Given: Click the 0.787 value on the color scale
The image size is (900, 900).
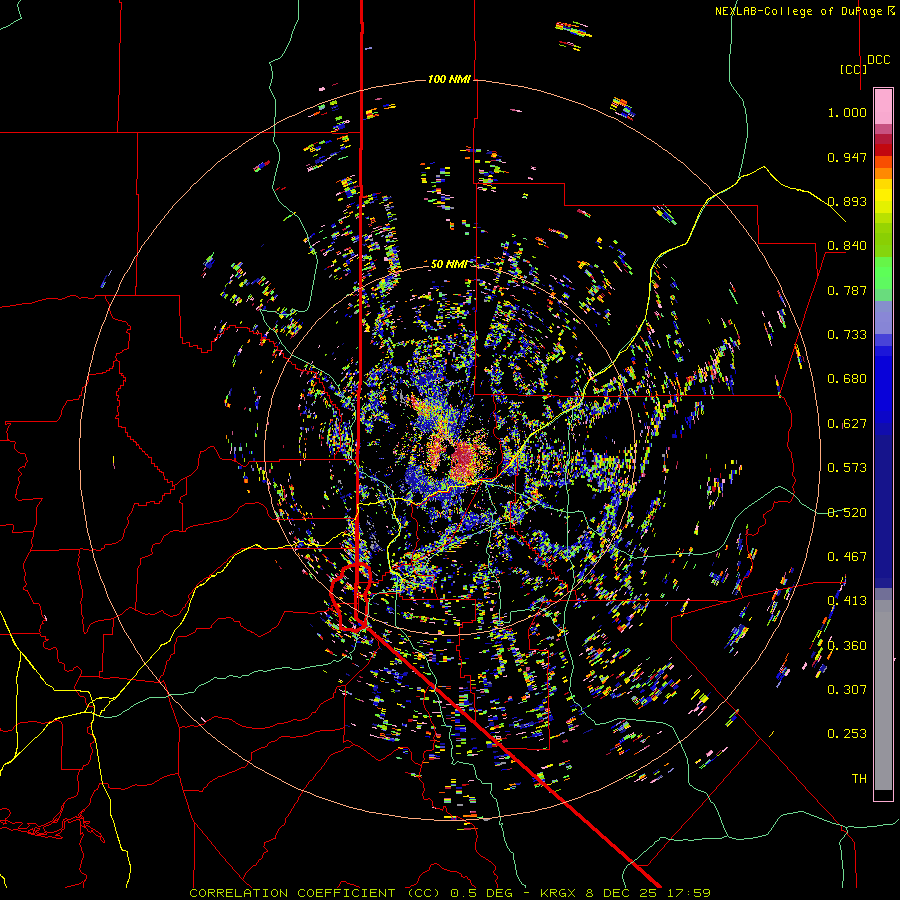Looking at the screenshot, I should tap(847, 290).
